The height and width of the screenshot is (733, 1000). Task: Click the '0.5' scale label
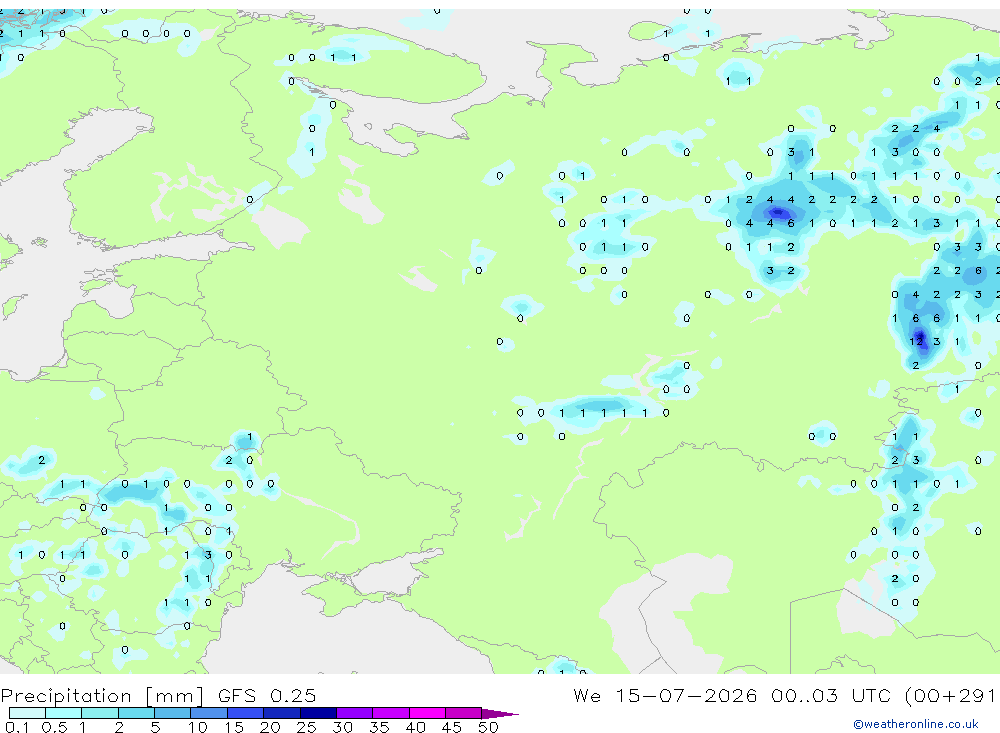54,727
